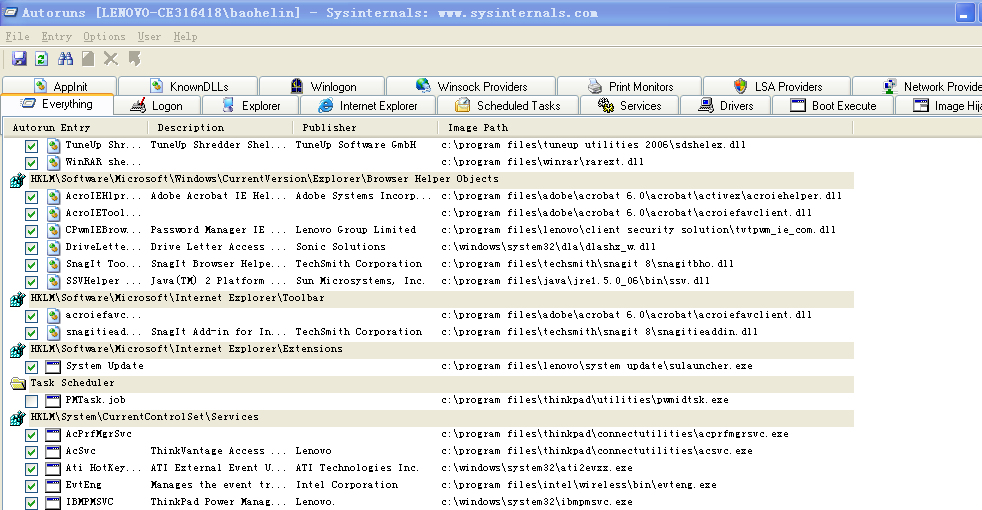Click the Refresh toolbar icon
982x510 pixels.
(41, 59)
